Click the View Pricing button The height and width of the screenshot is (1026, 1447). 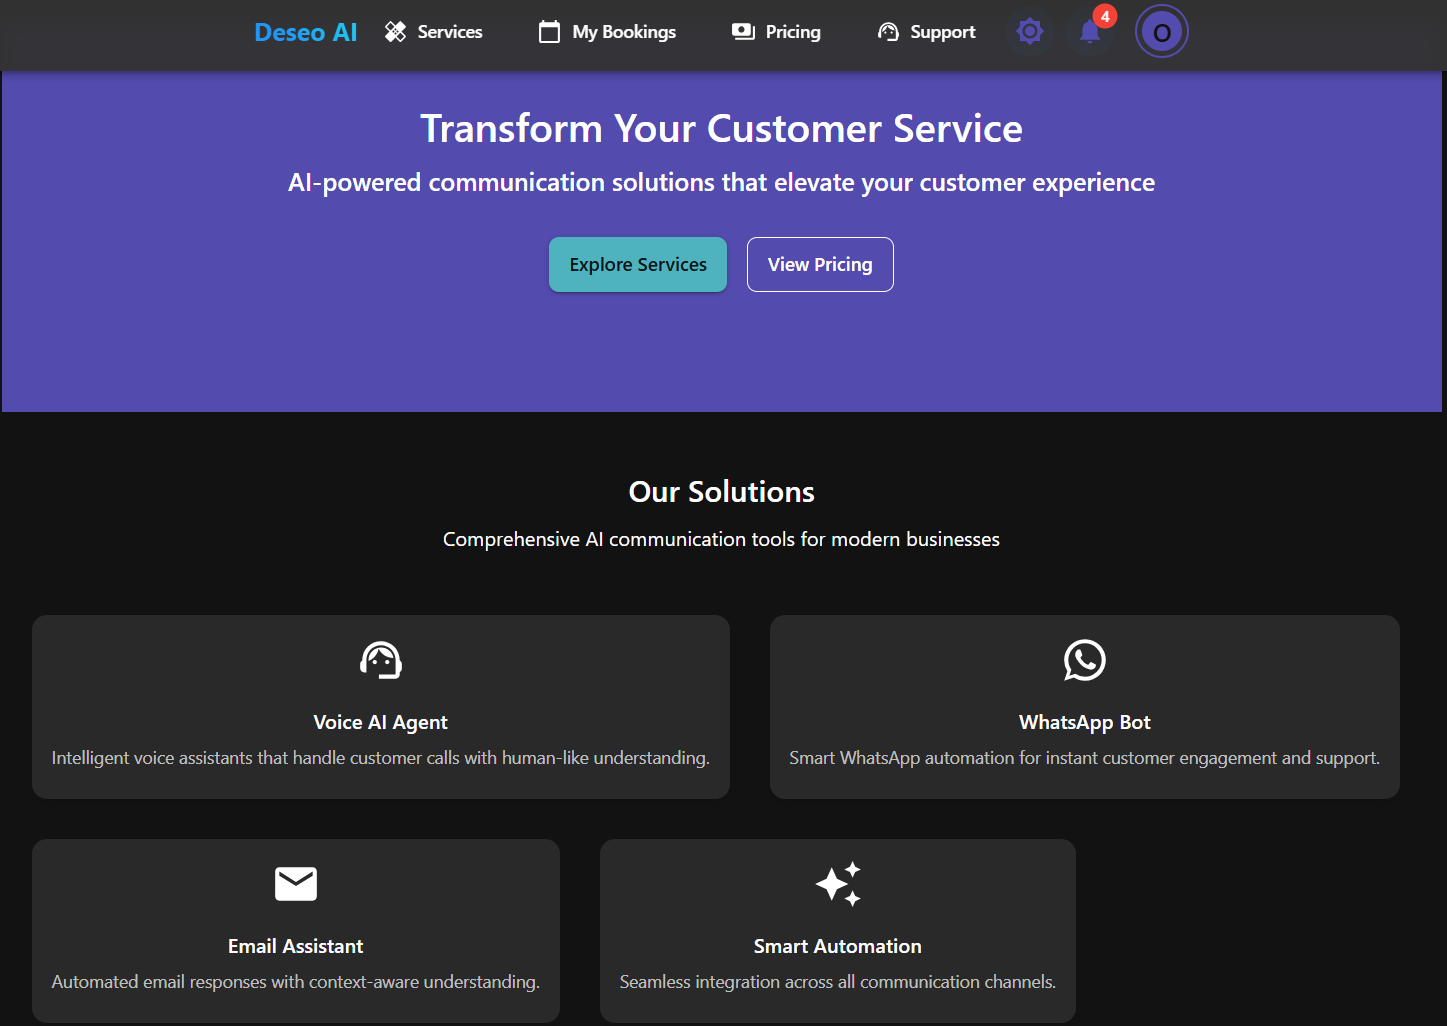819,264
